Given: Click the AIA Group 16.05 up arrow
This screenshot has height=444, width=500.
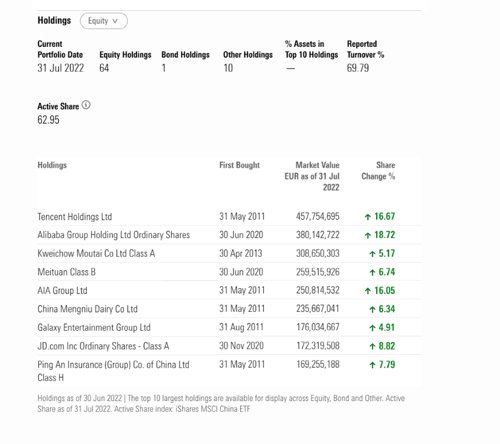Looking at the screenshot, I should (x=368, y=291).
